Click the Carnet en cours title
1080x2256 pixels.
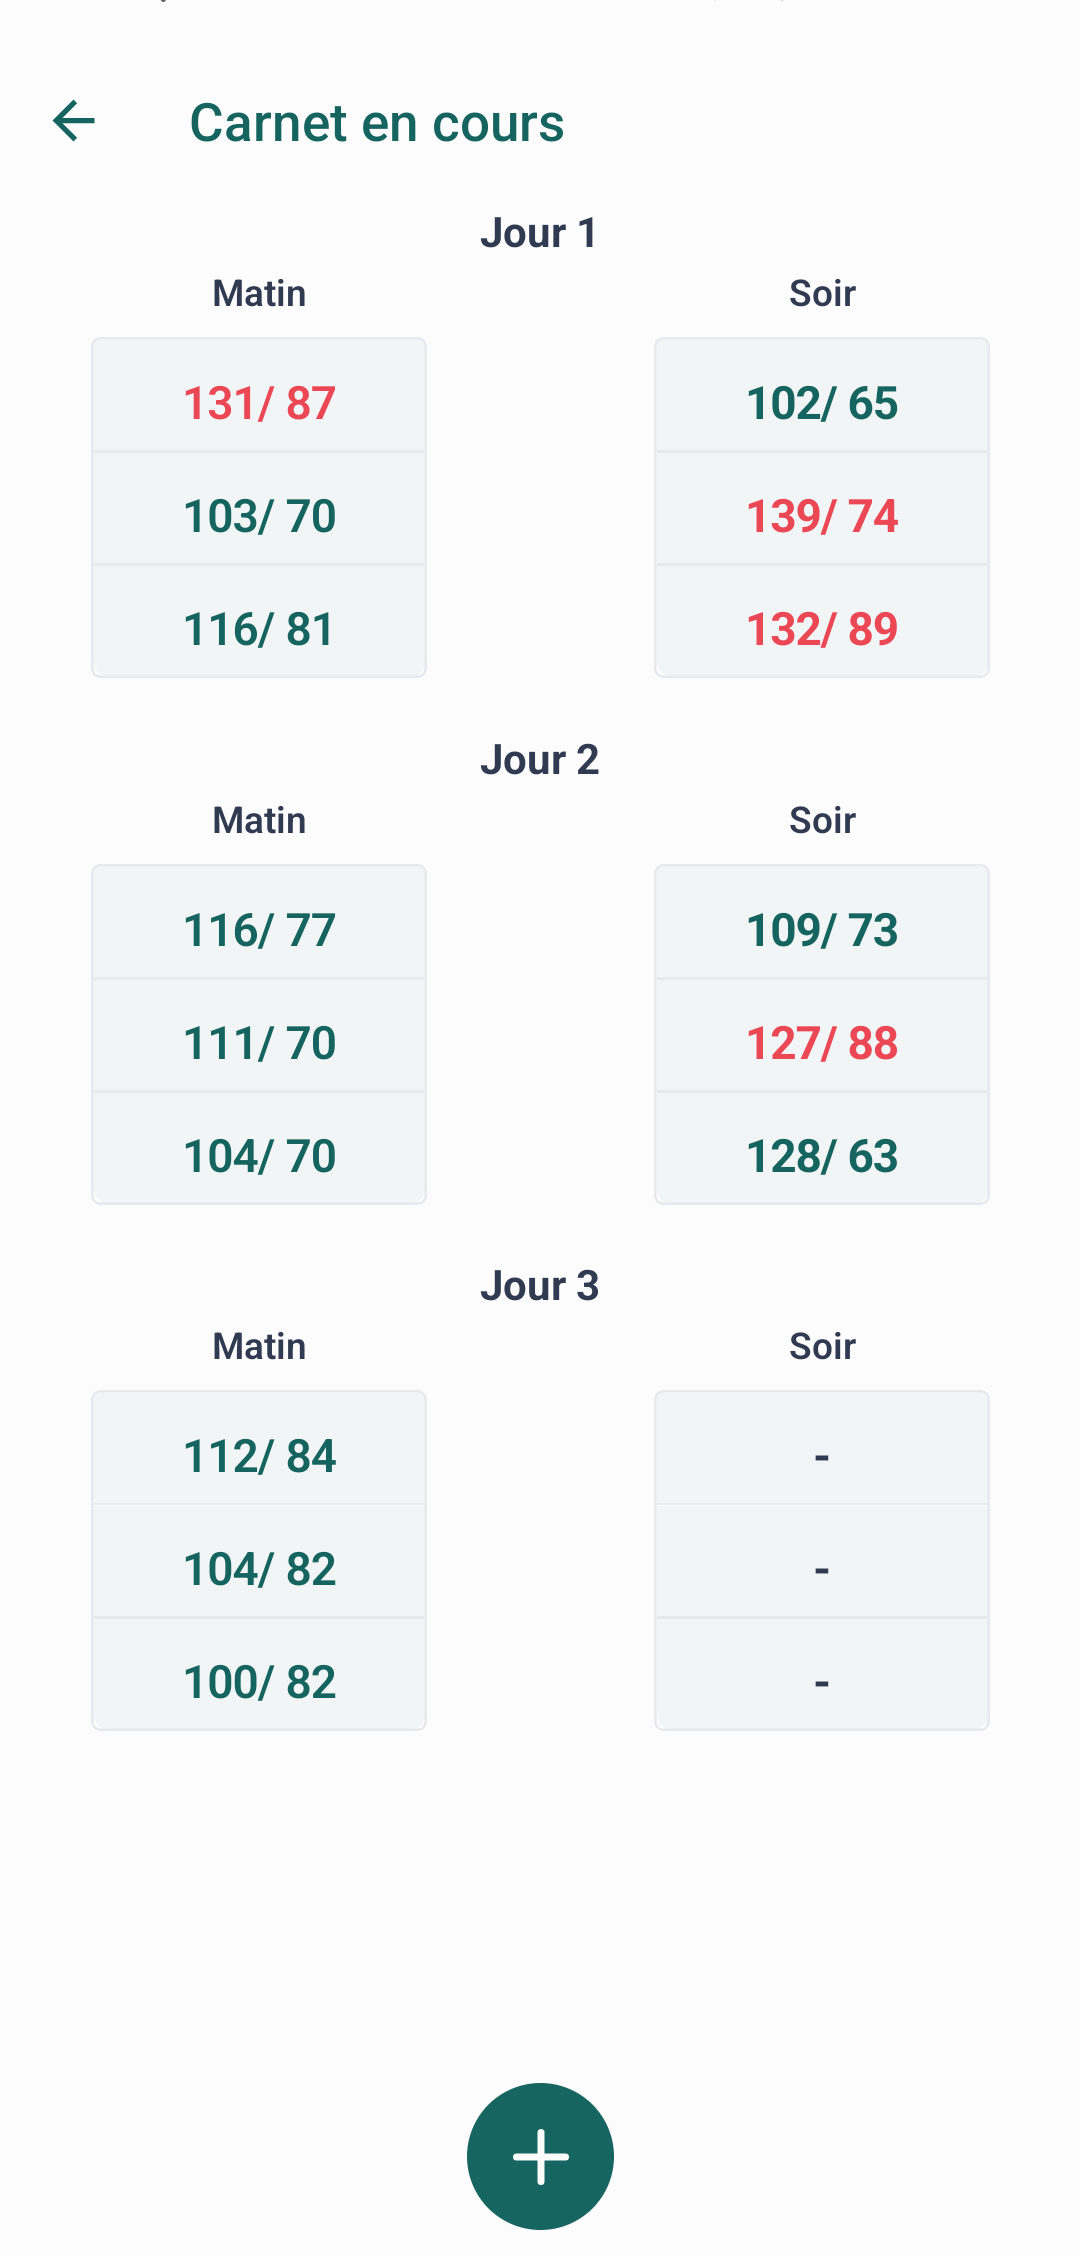pyautogui.click(x=377, y=123)
